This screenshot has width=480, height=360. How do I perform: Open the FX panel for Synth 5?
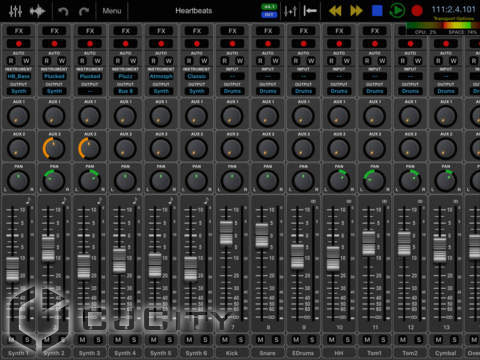click(161, 31)
